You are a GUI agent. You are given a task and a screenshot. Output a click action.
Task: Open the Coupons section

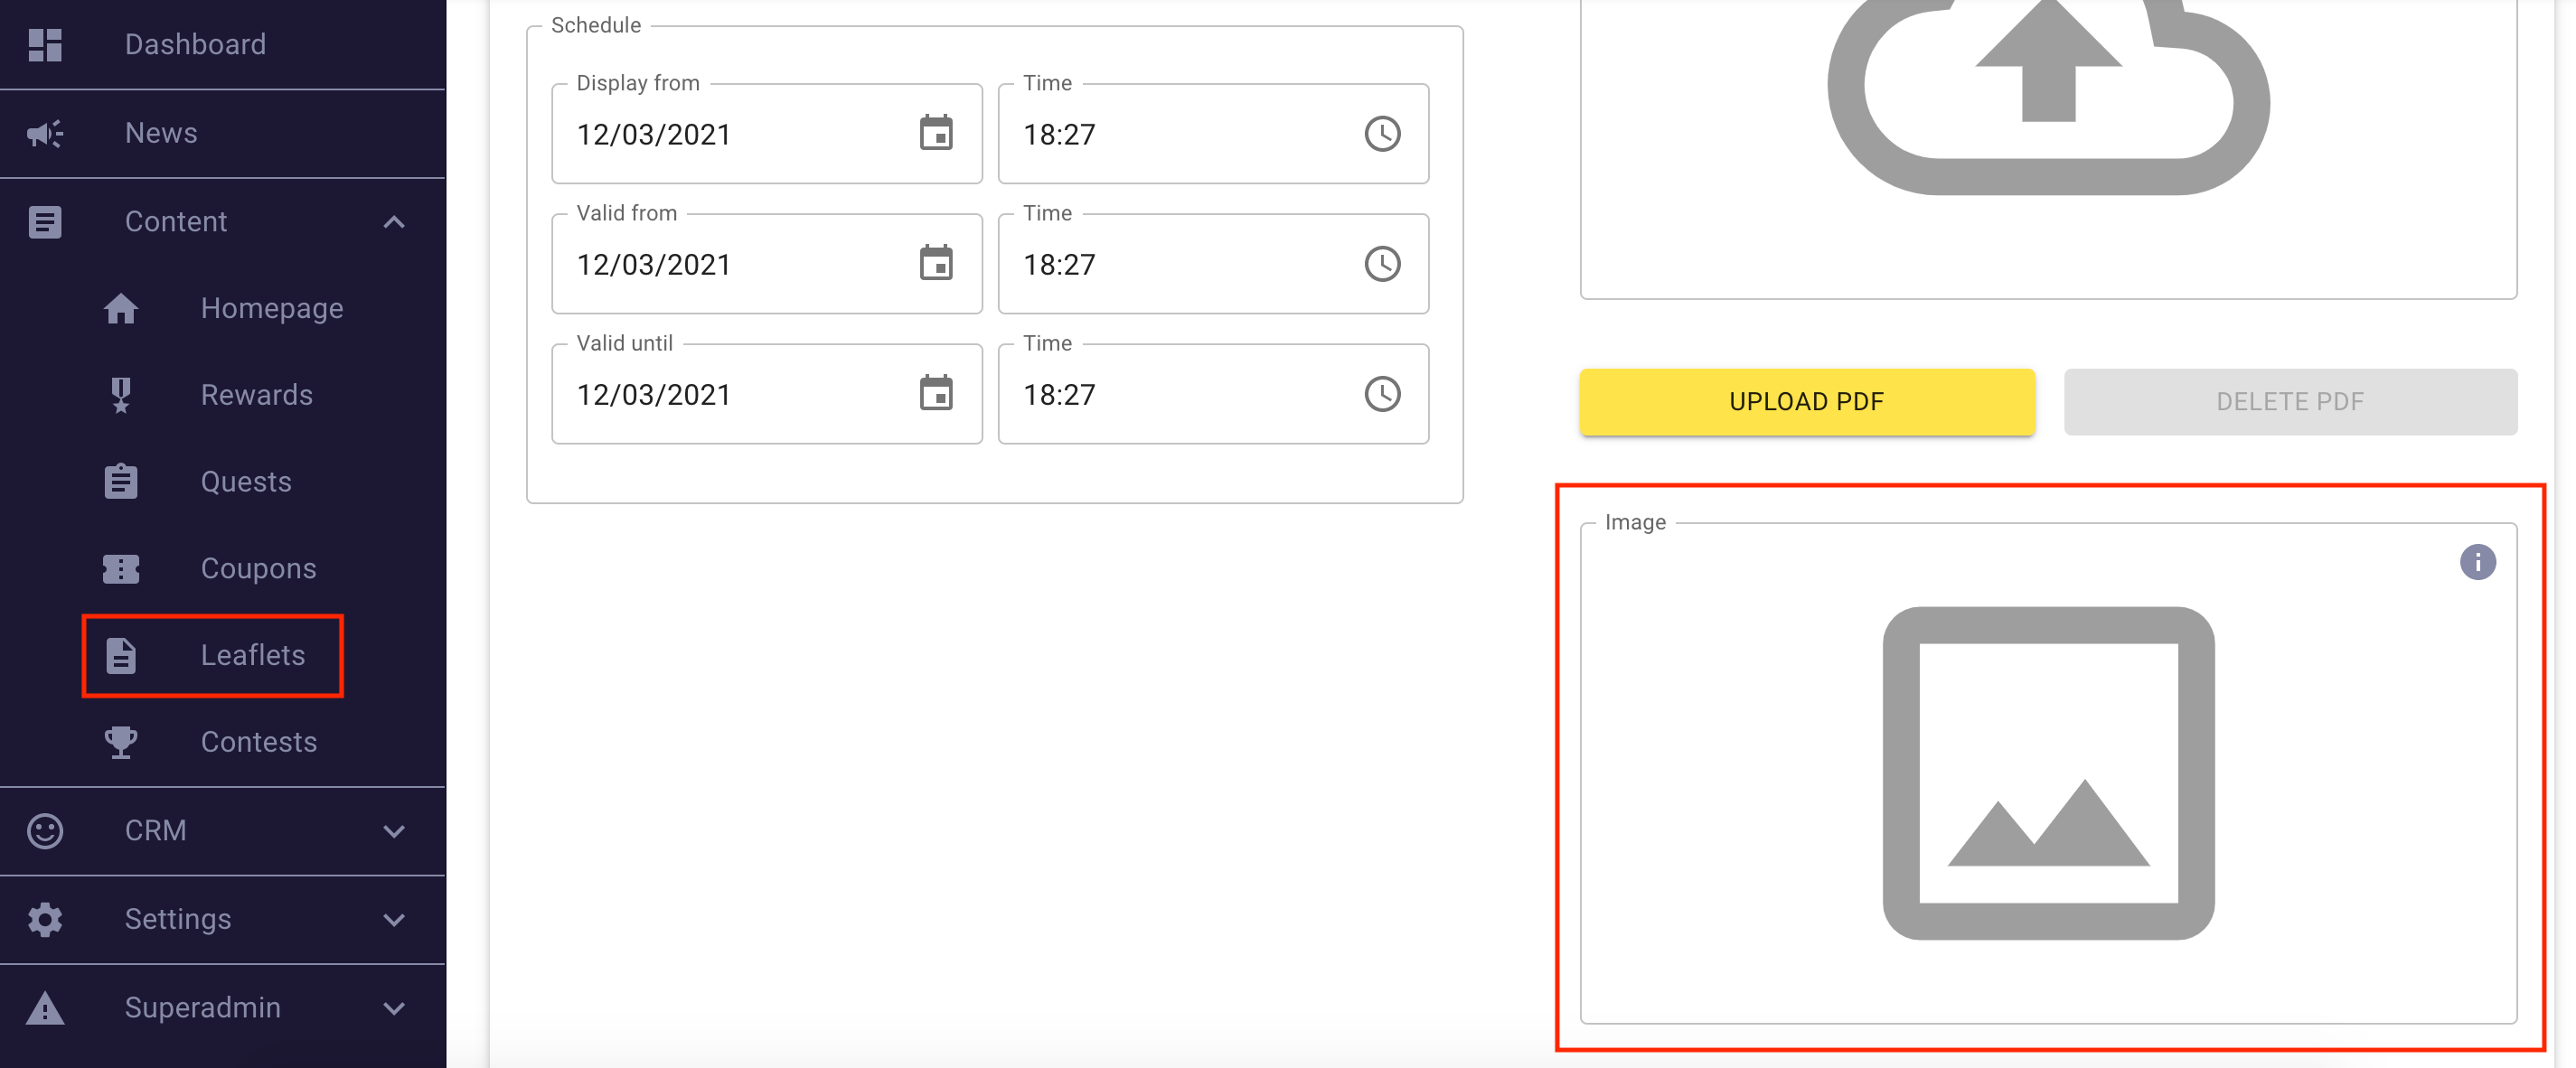[258, 569]
